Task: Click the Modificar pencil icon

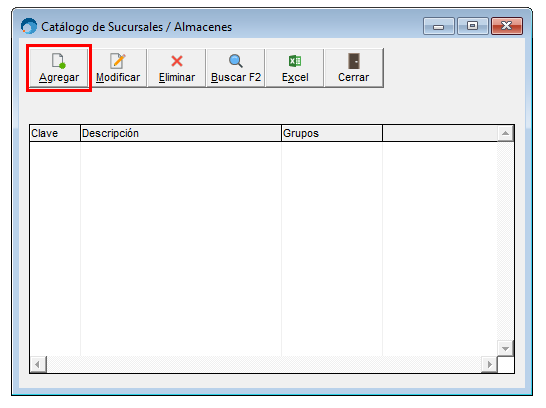Action: (118, 61)
